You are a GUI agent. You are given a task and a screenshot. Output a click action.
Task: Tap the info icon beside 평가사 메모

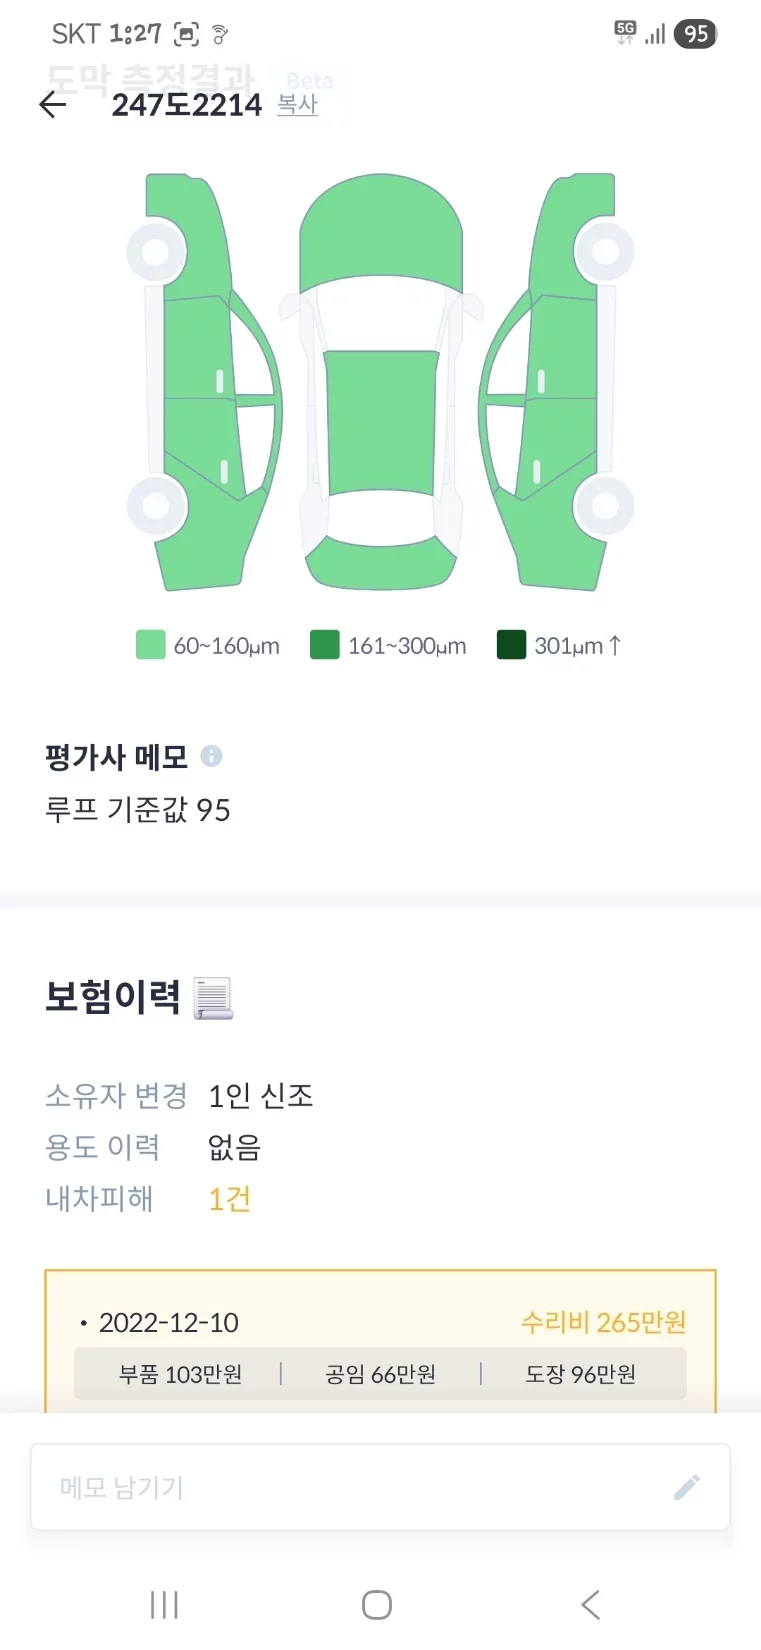click(x=211, y=756)
